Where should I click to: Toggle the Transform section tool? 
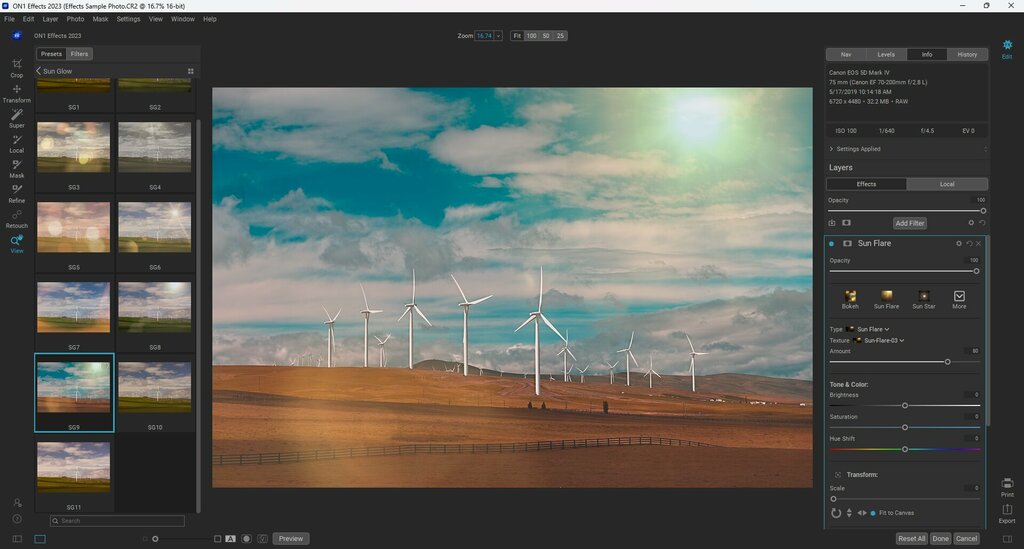coord(837,475)
